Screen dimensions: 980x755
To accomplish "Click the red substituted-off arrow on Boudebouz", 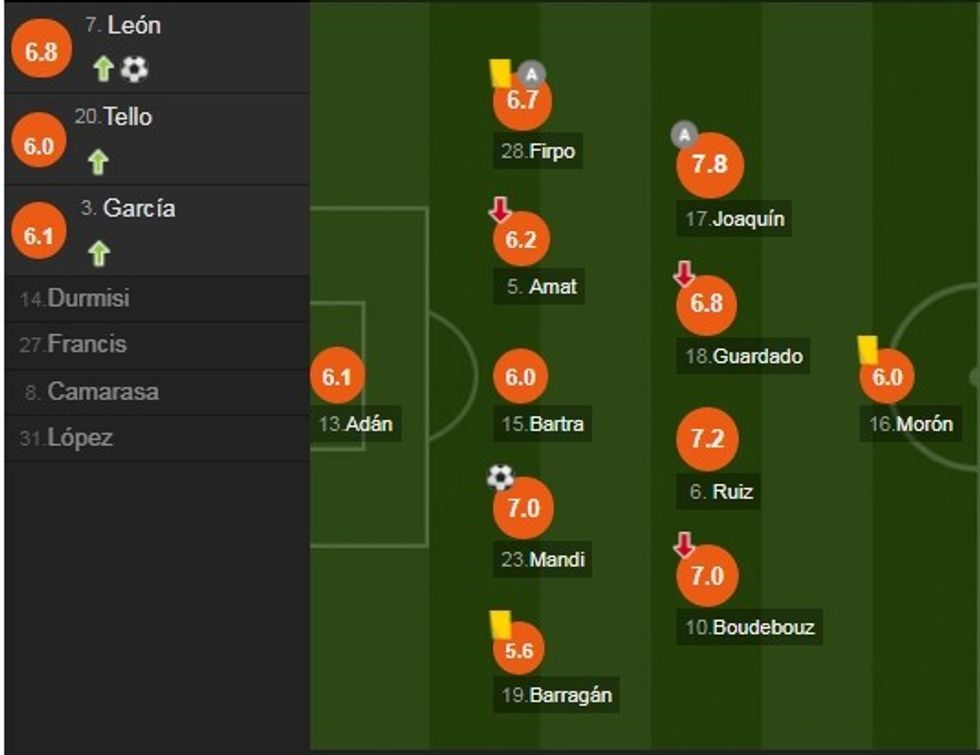I will point(684,545).
